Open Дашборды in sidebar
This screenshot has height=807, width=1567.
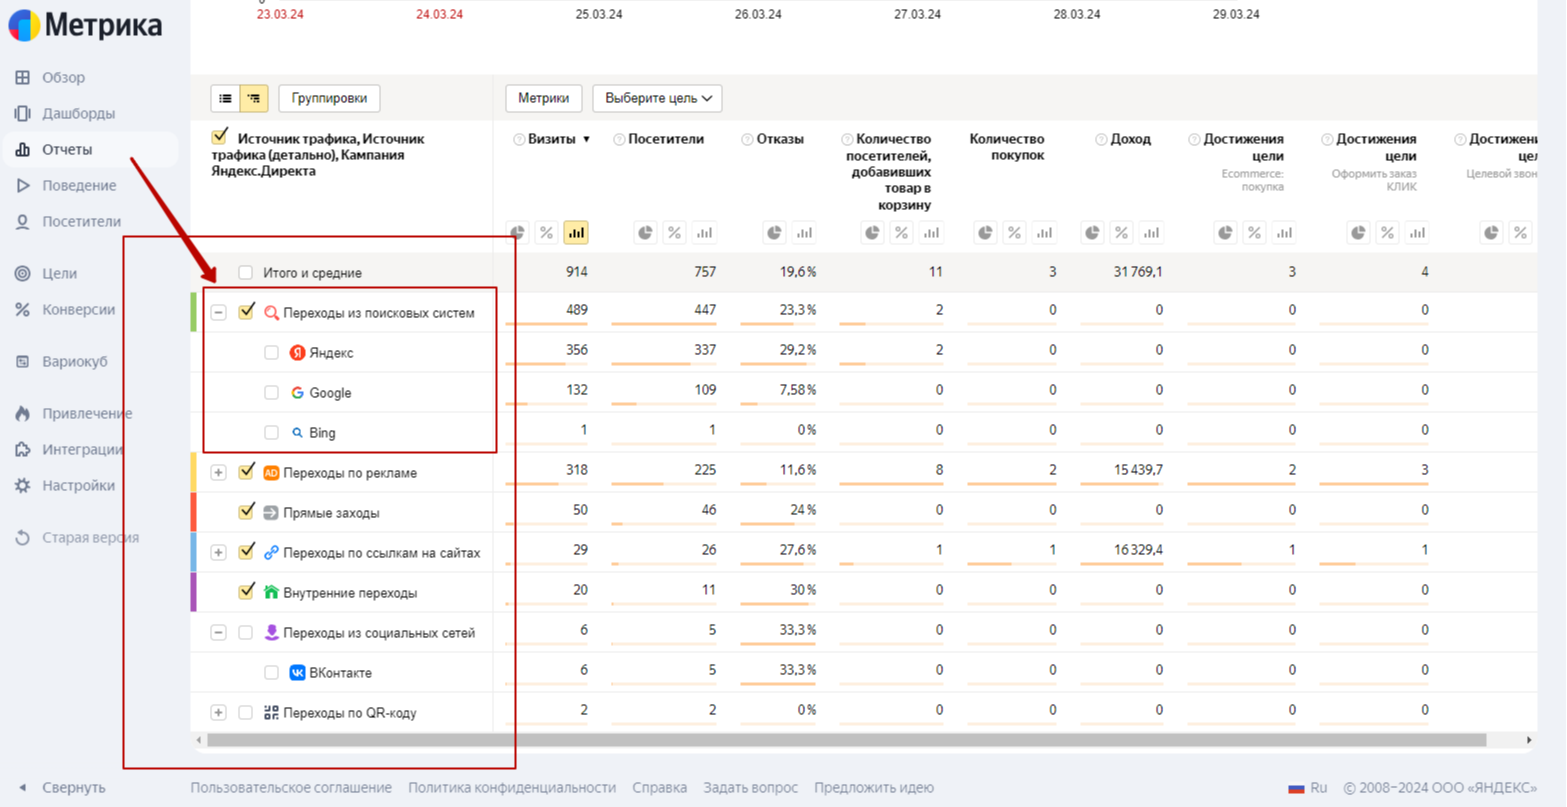pos(78,113)
